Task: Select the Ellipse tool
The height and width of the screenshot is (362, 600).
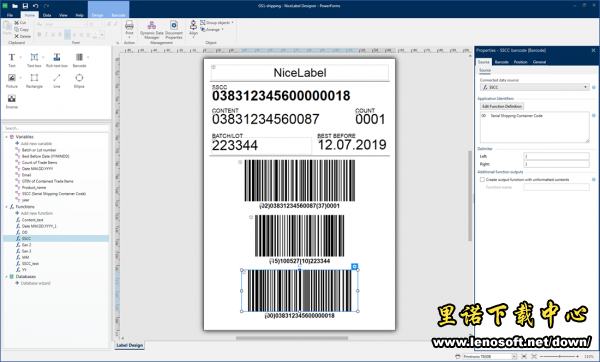Action: click(x=79, y=81)
